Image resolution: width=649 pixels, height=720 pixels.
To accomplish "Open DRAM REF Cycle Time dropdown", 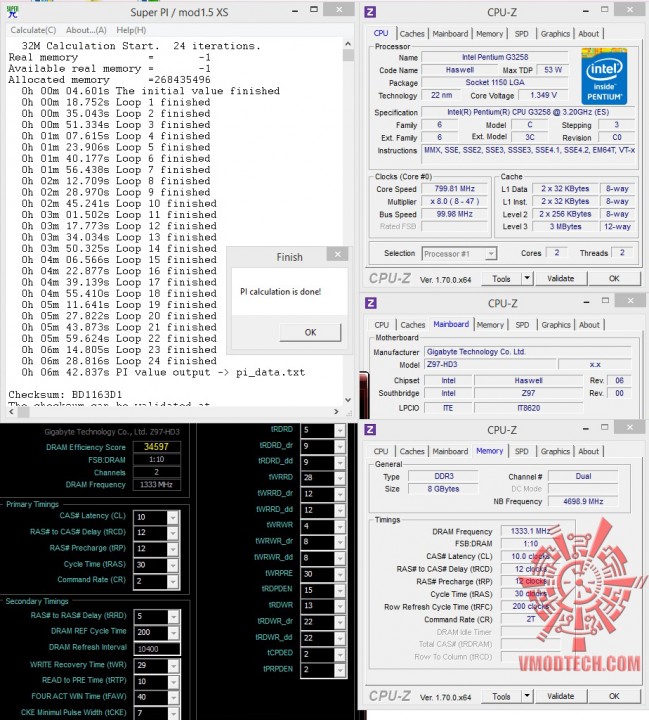I will (x=173, y=633).
